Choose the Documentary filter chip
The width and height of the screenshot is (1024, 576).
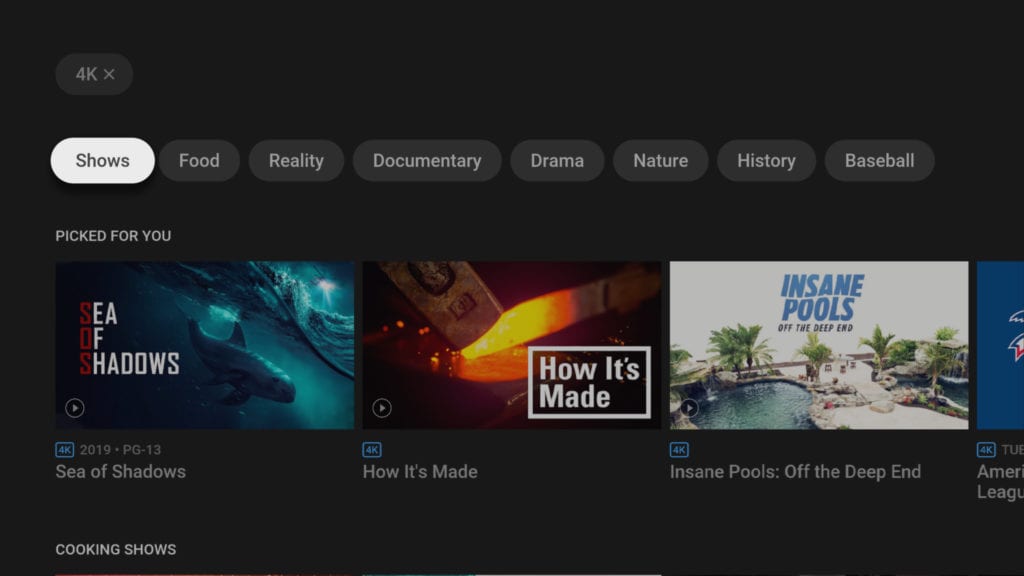click(x=427, y=160)
